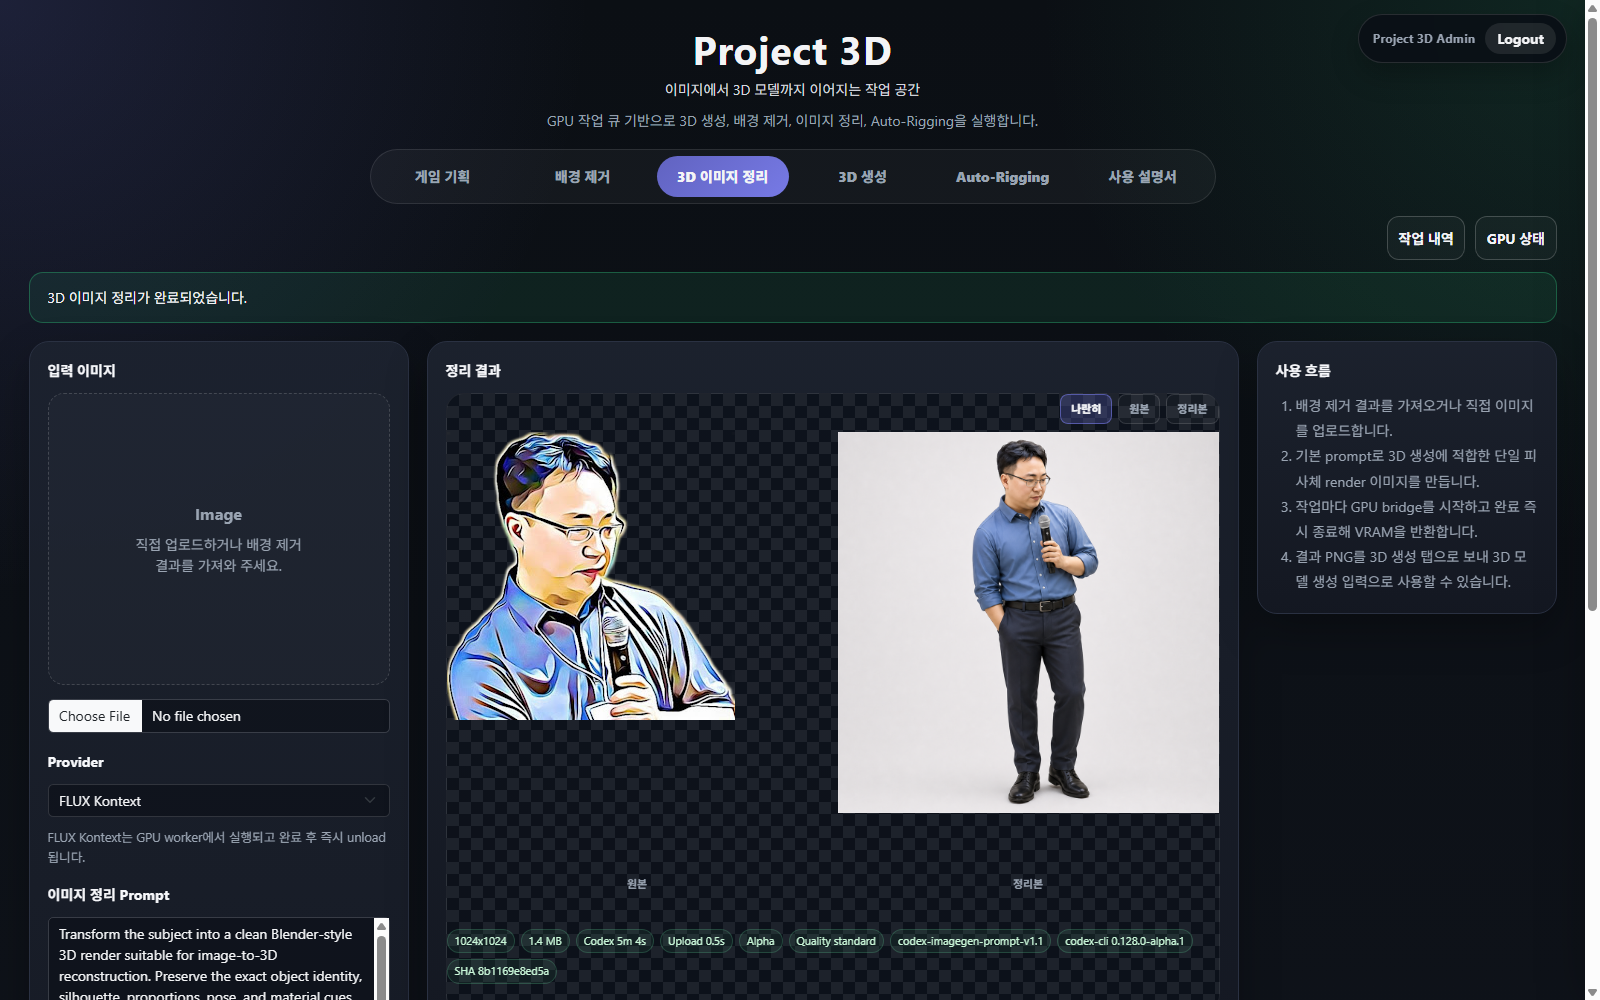
Task: Click the page scrollbar up arrow
Action: pos(1592,7)
